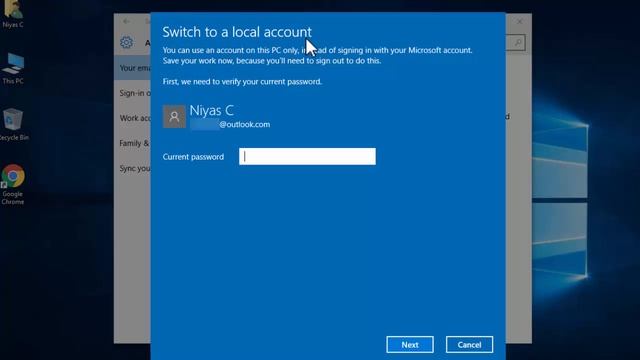Click the 'Current password' label
640x360 pixels.
(193, 157)
